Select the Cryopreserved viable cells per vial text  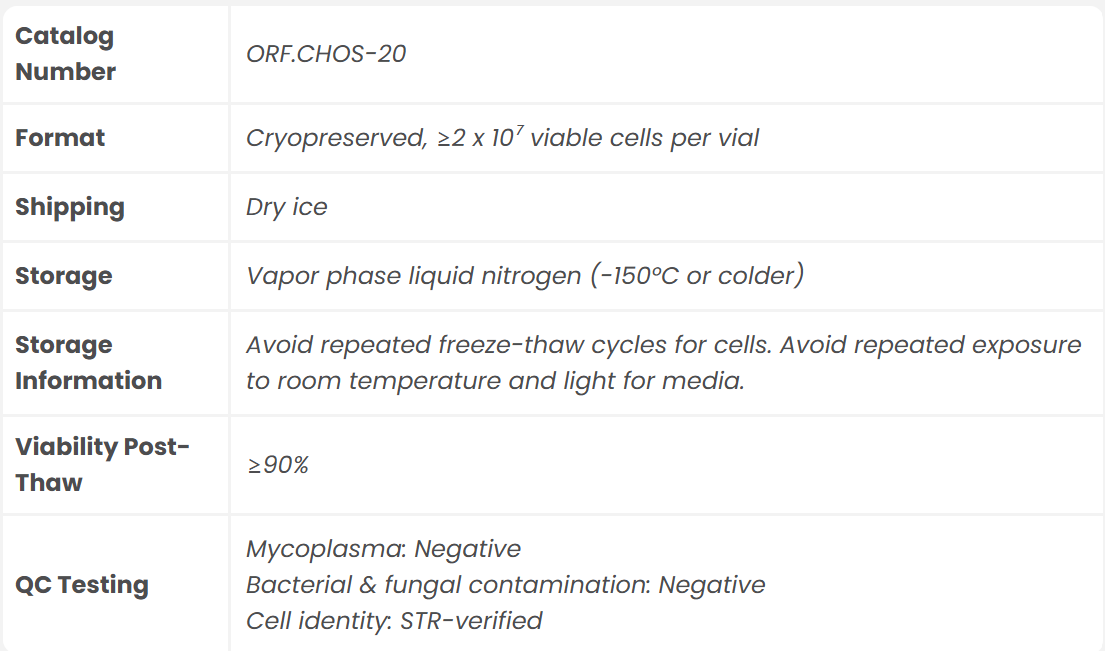[502, 137]
